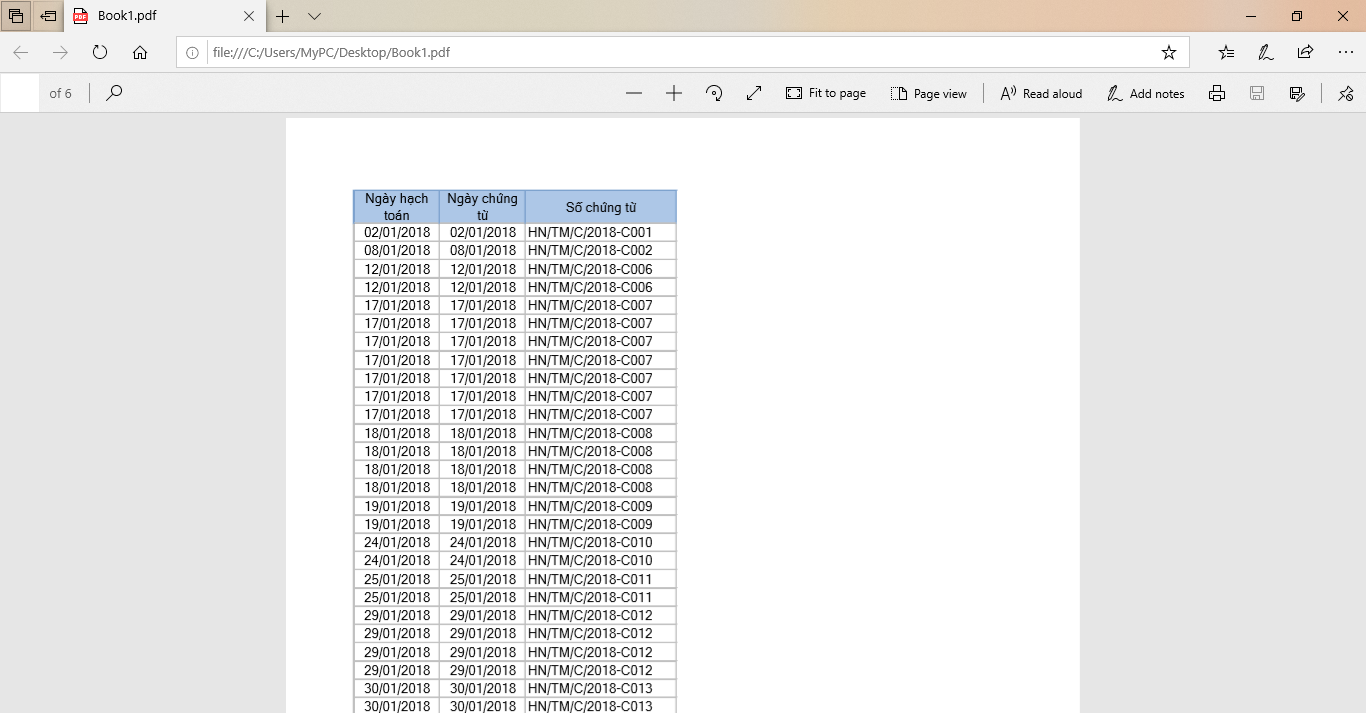1366x713 pixels.
Task: Save the PDF document
Action: coord(1256,93)
